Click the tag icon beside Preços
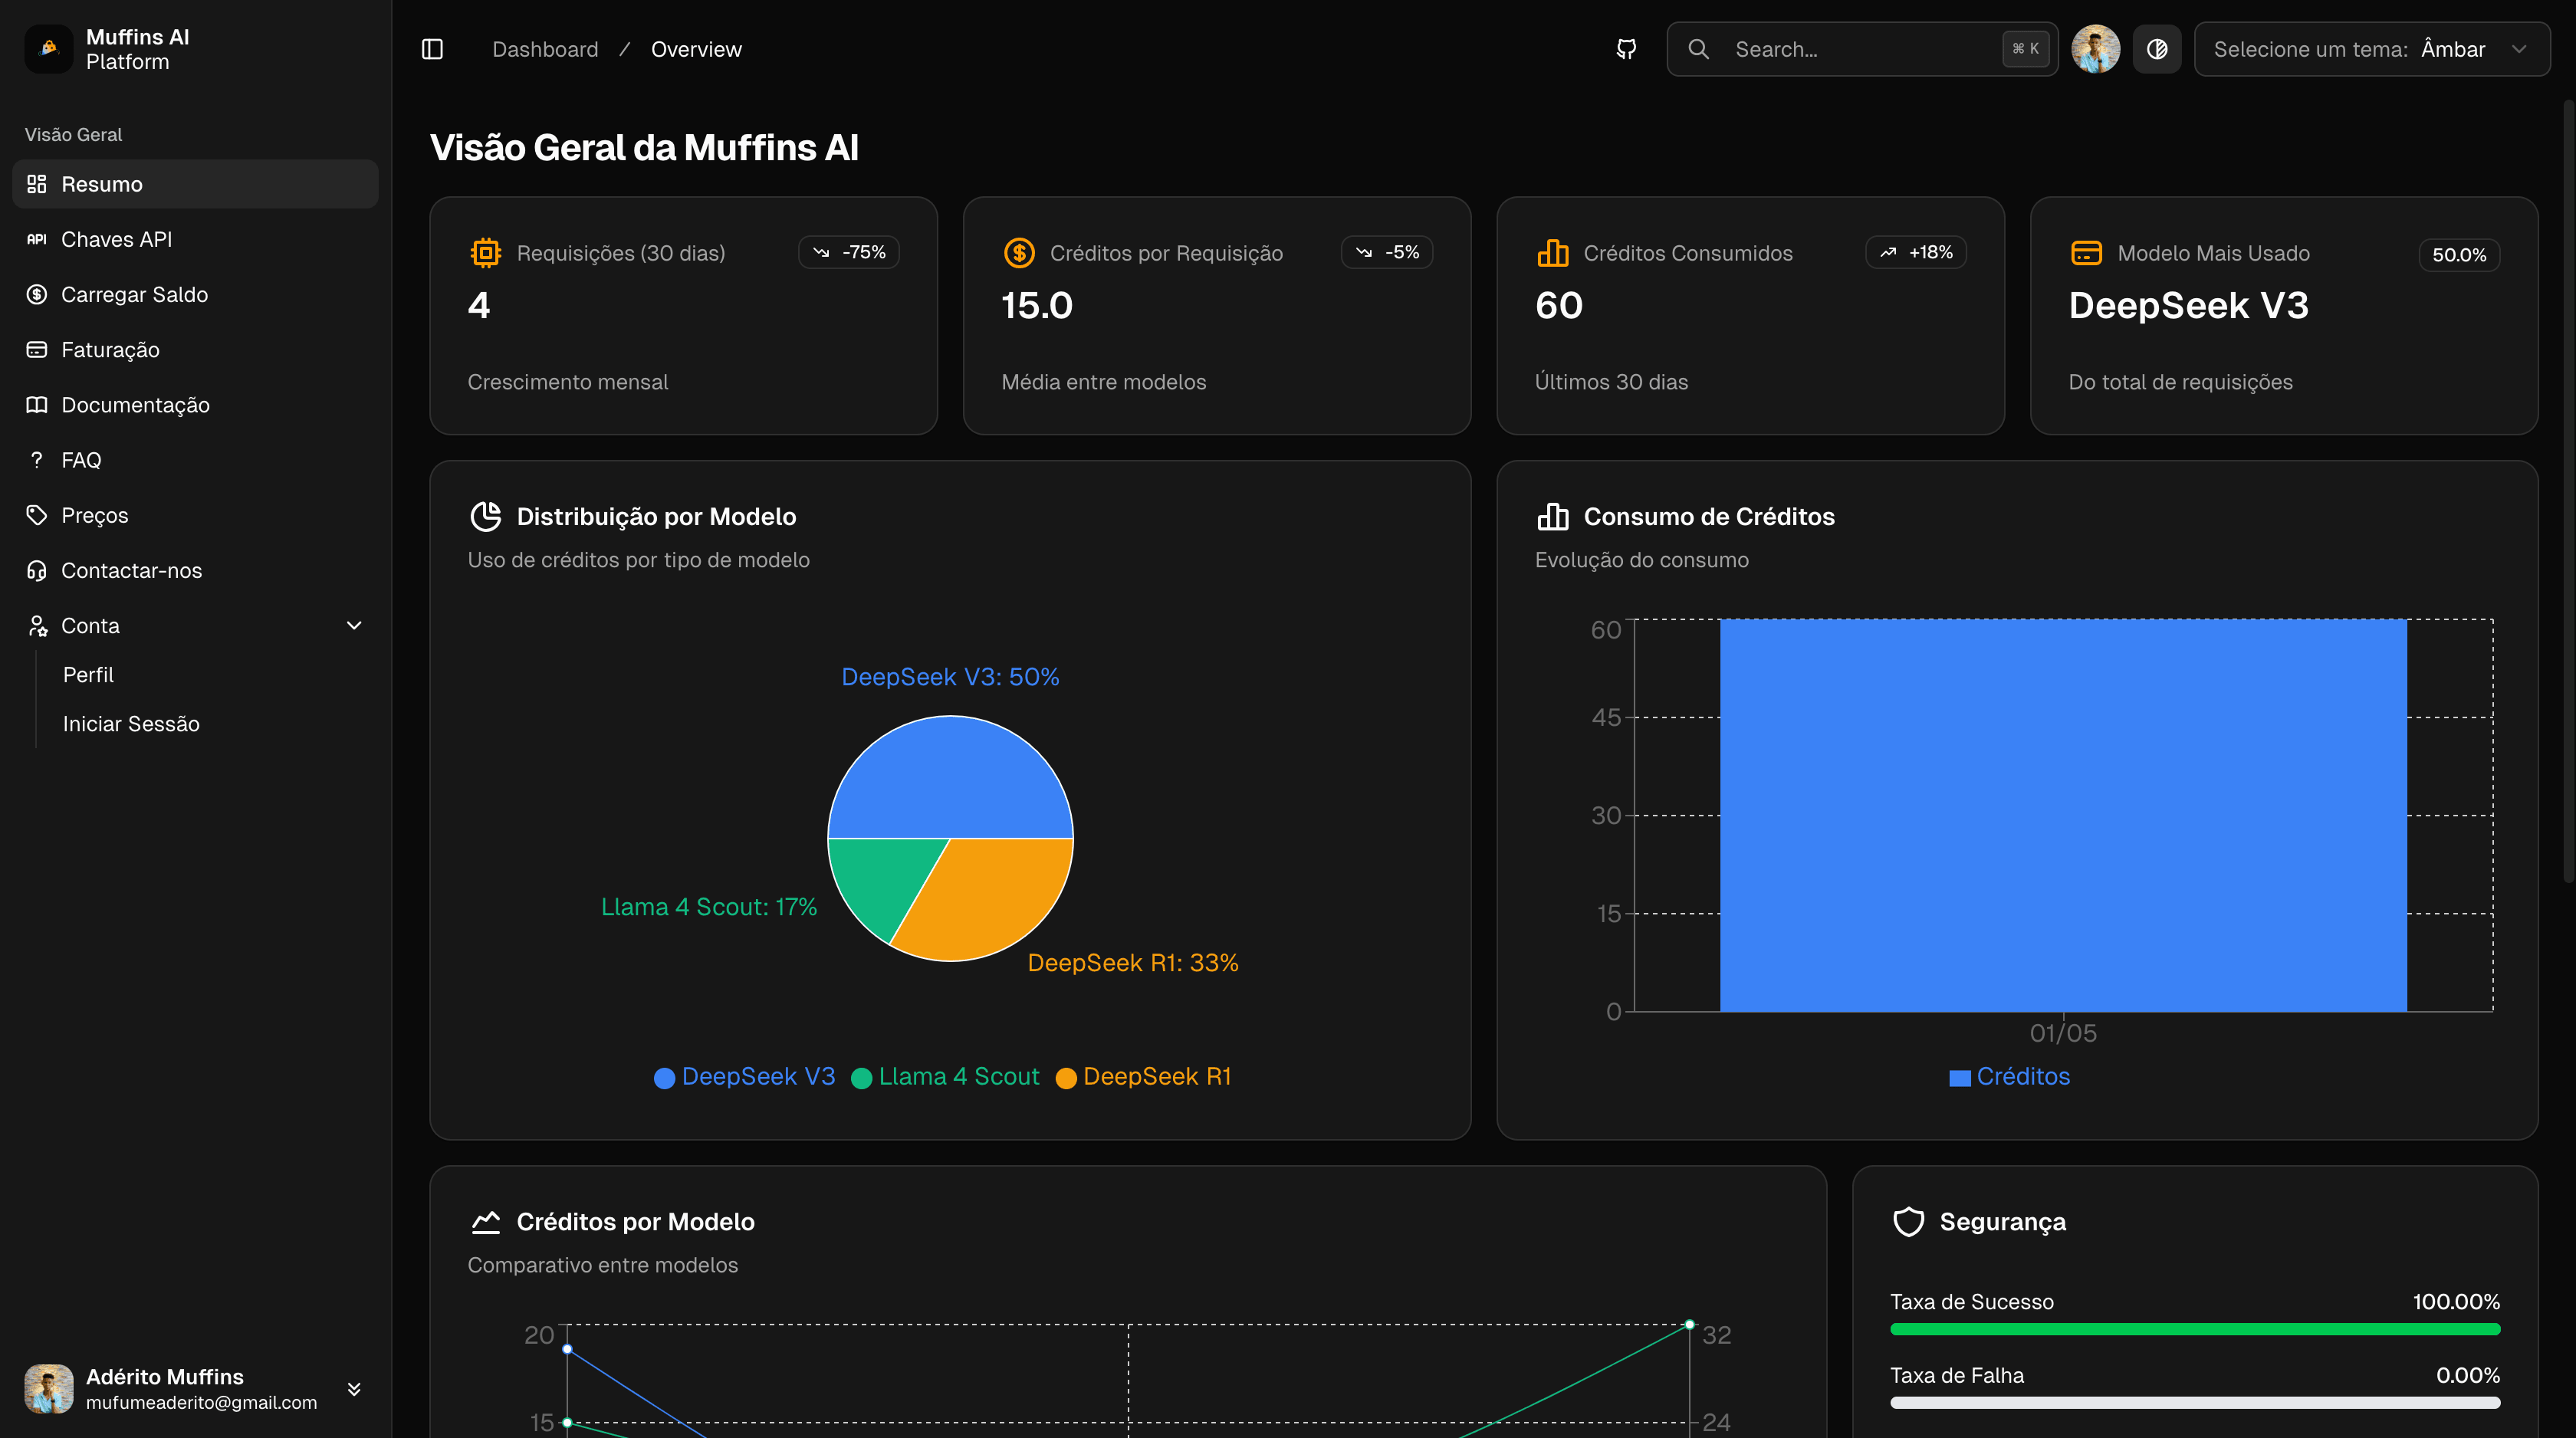 tap(37, 515)
